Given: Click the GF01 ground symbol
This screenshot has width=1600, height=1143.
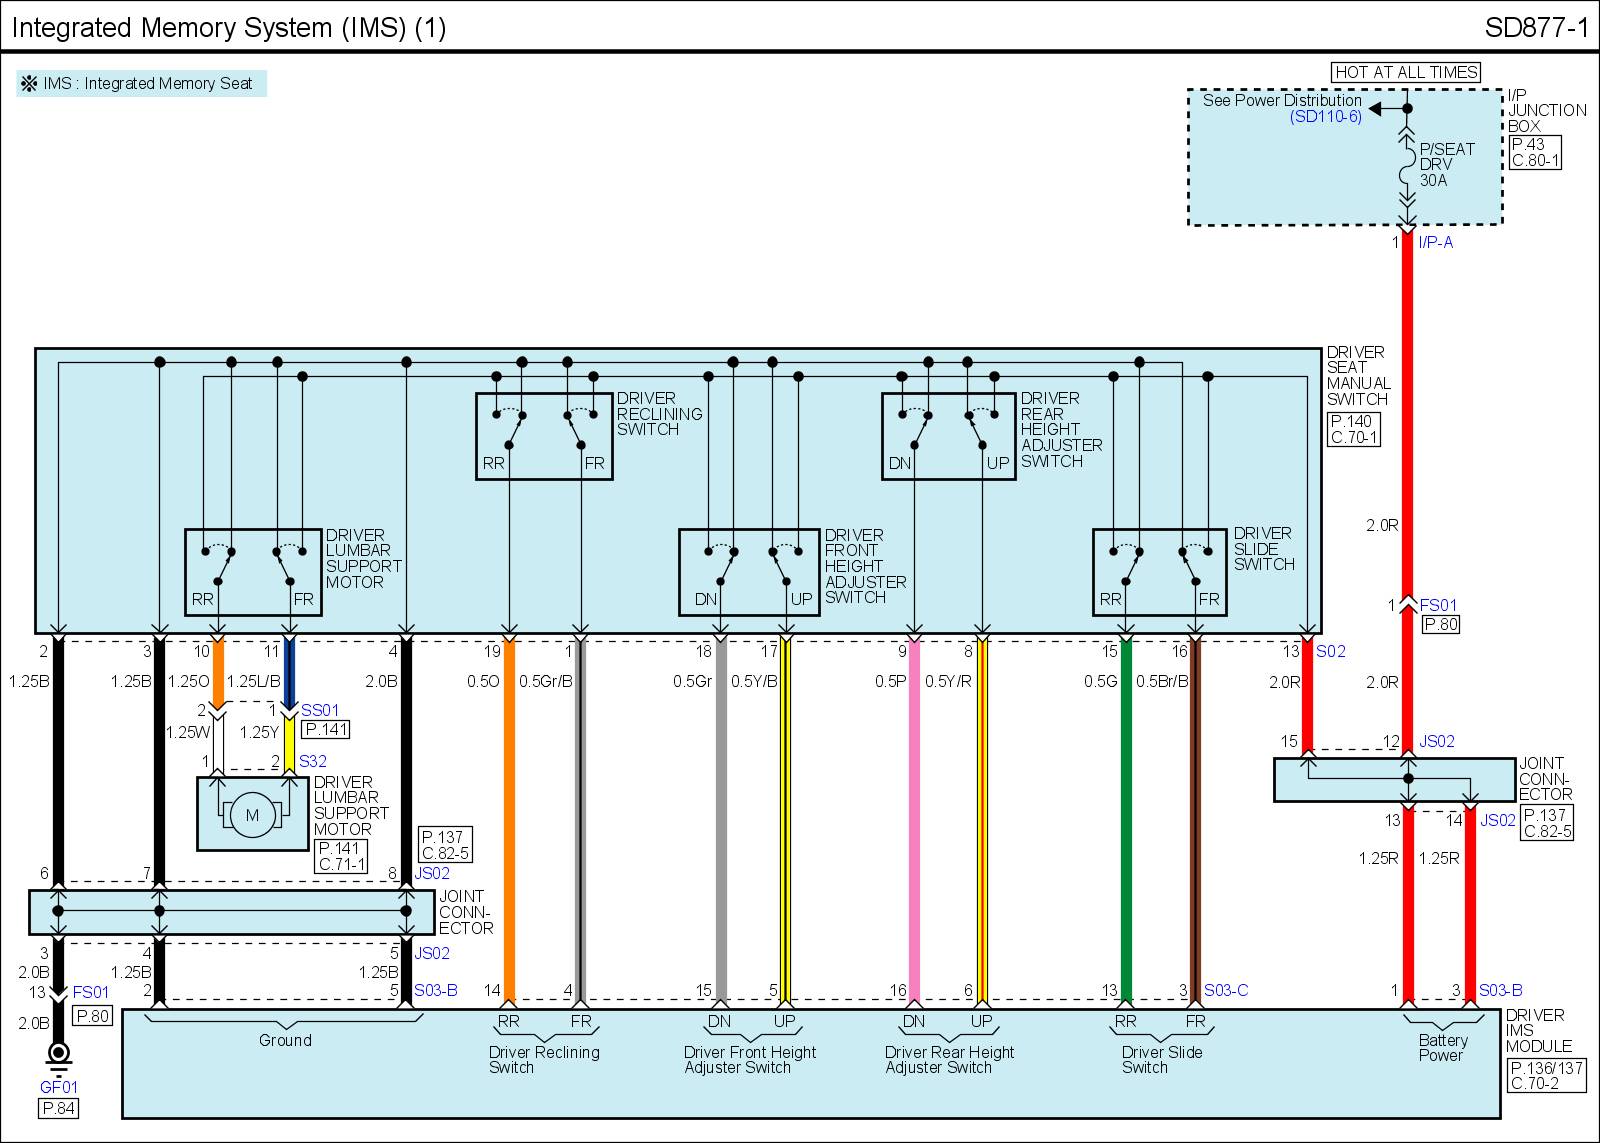Looking at the screenshot, I should coord(59,1054).
